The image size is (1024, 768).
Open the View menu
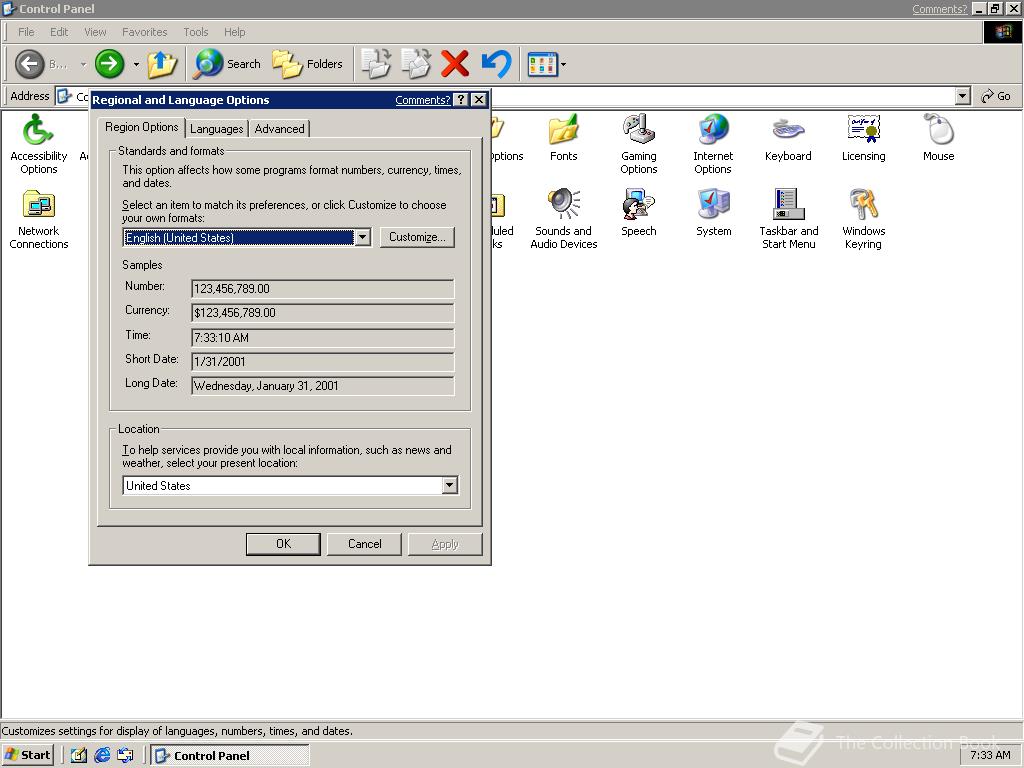pos(95,32)
